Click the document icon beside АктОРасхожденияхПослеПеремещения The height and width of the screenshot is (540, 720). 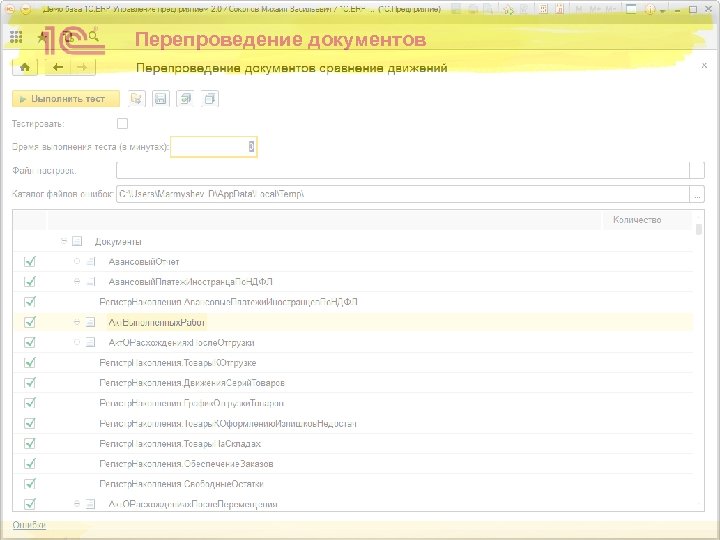click(90, 504)
